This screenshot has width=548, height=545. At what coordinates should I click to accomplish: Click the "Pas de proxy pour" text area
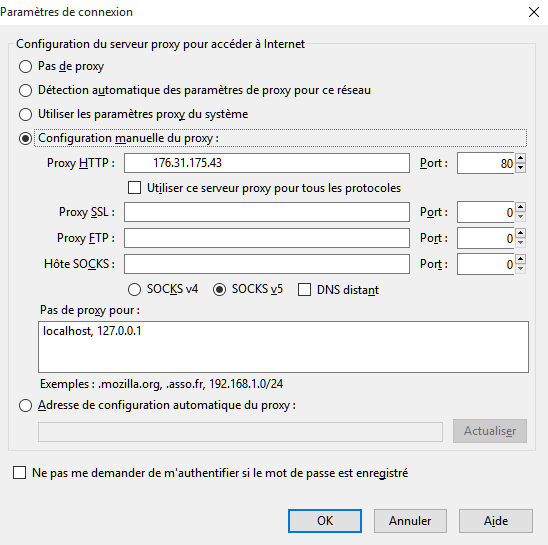click(283, 347)
